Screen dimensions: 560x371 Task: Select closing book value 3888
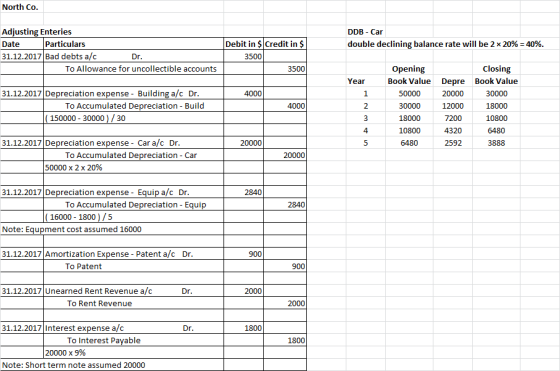coord(496,143)
